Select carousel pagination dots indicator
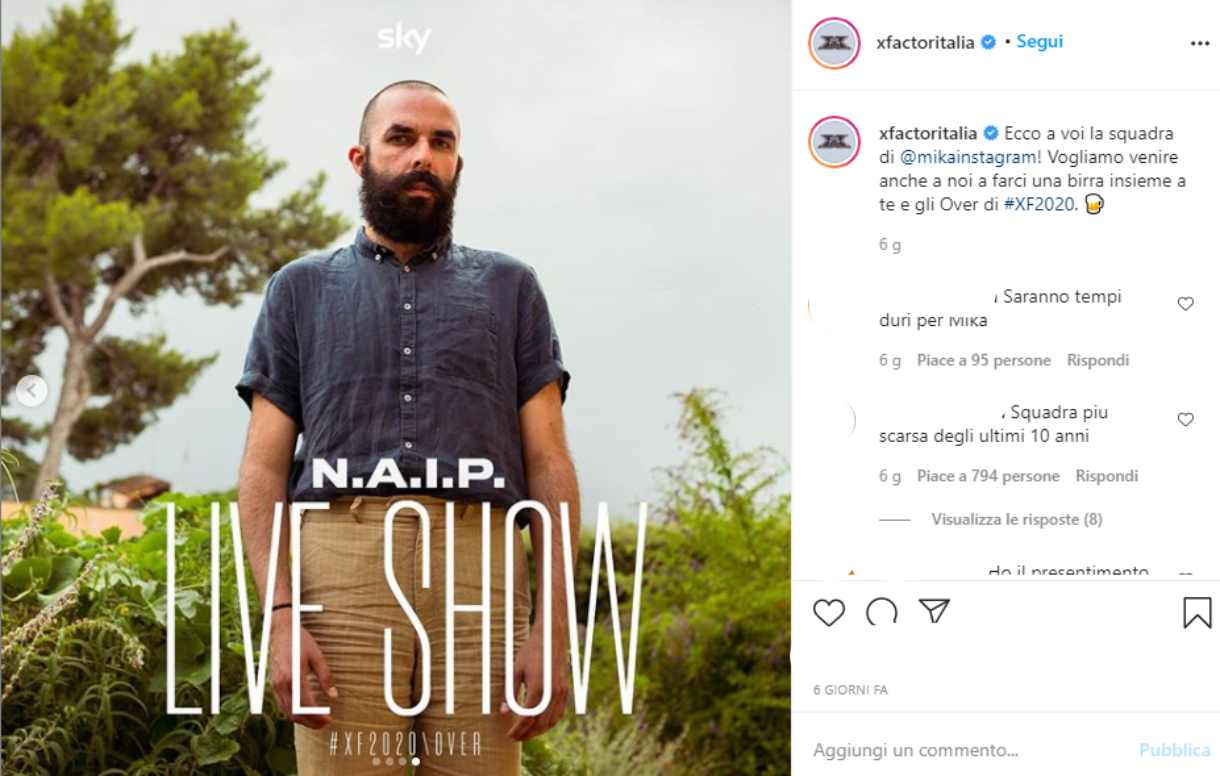 point(396,761)
